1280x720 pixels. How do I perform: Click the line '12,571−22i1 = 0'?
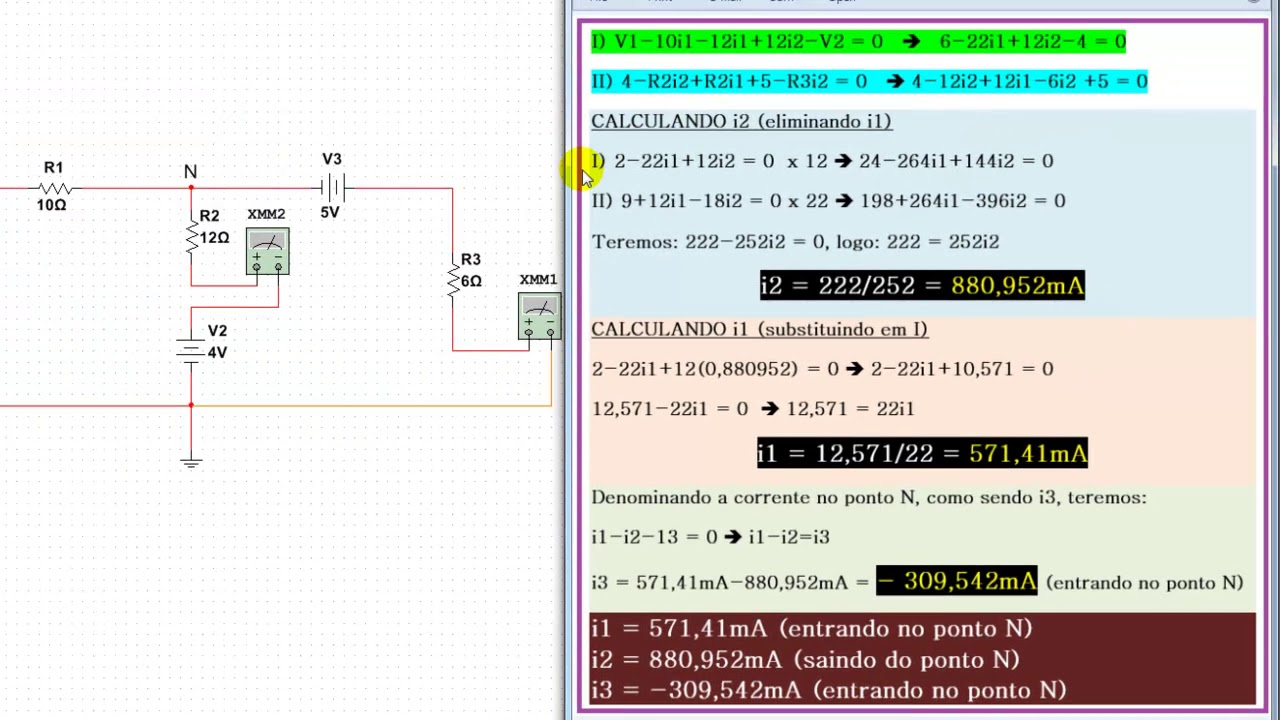(669, 409)
